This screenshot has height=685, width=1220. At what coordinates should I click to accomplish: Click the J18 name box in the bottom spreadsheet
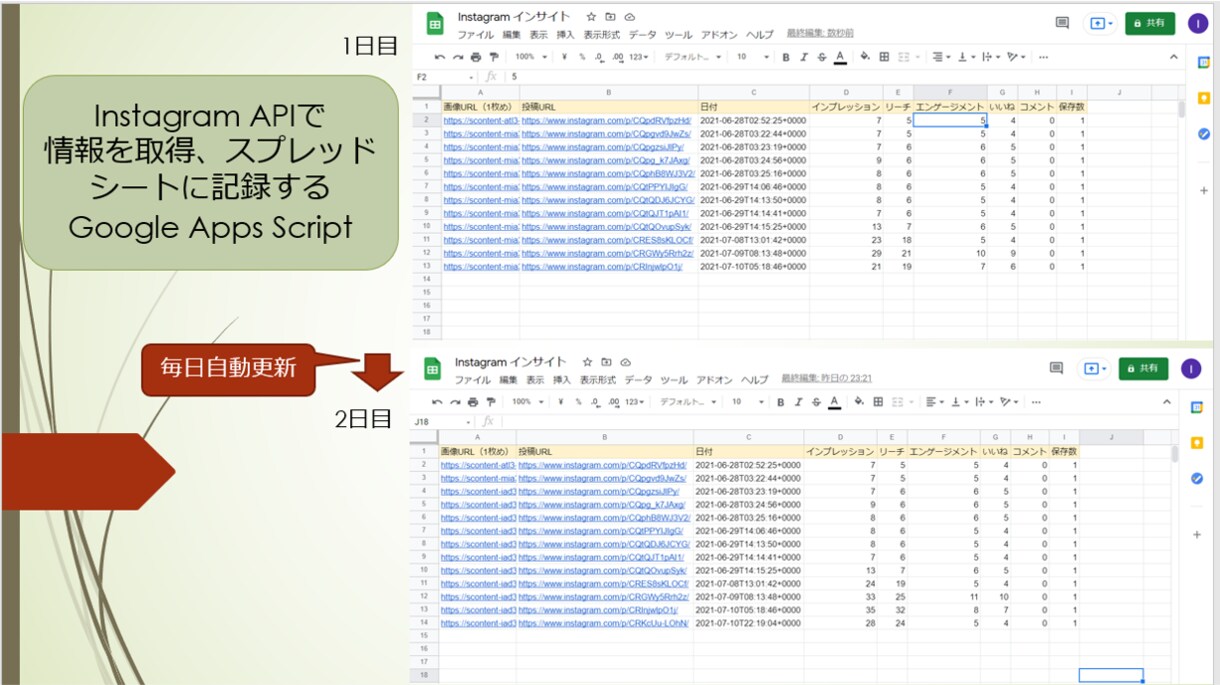point(443,422)
